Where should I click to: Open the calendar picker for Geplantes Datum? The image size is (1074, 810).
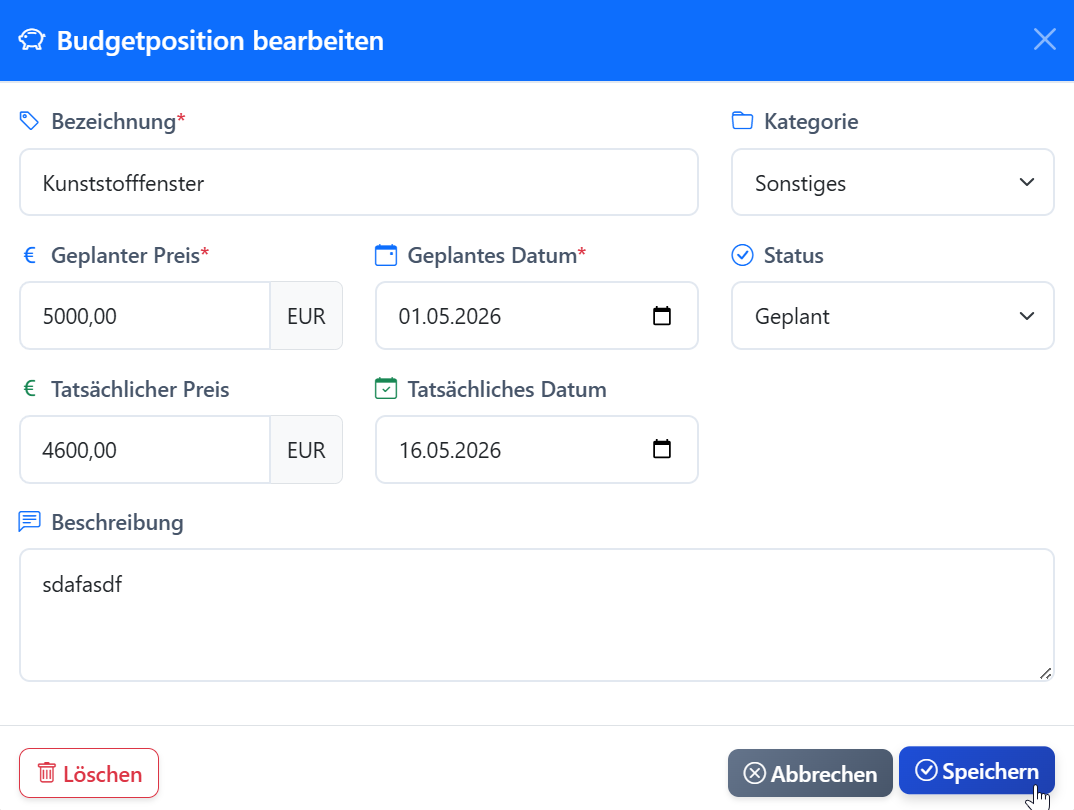tap(662, 315)
